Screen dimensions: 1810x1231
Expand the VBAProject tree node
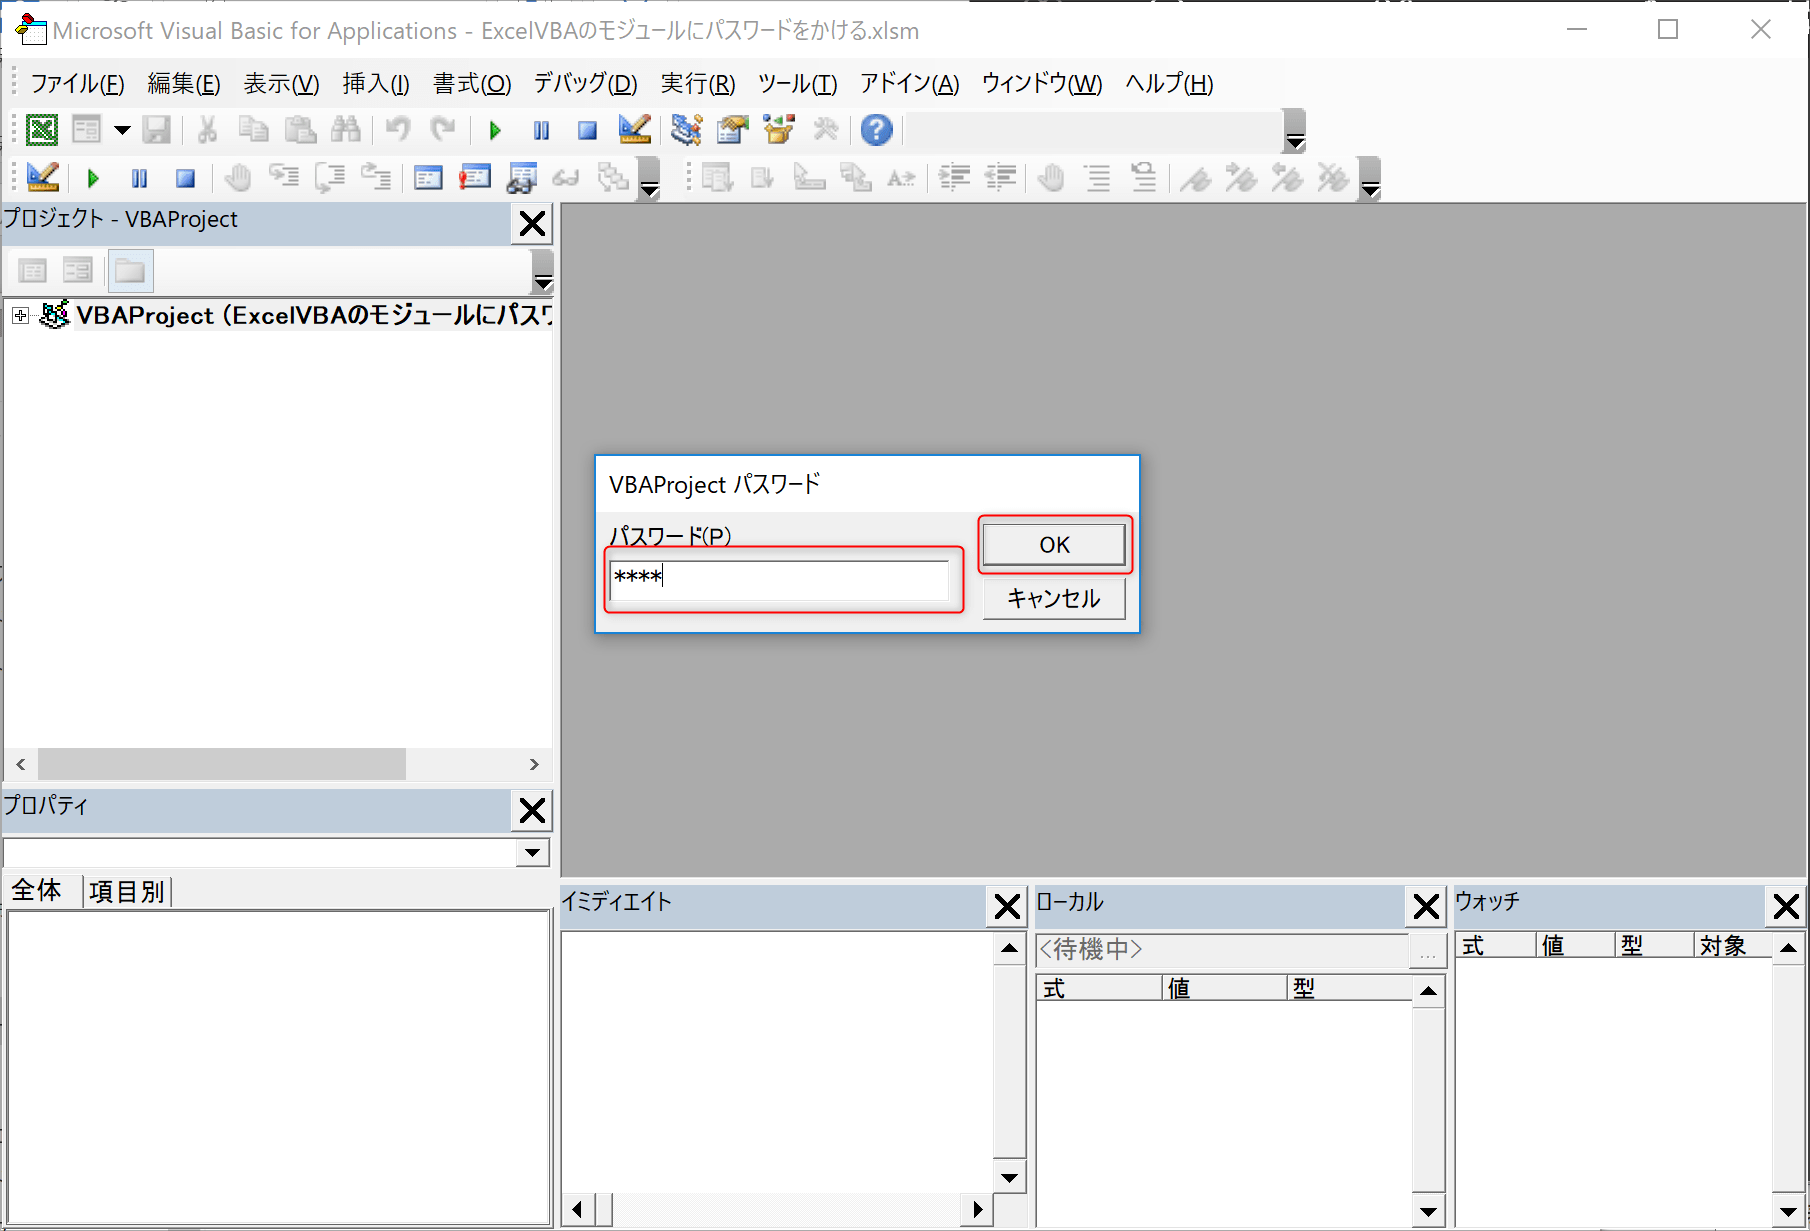(x=20, y=316)
